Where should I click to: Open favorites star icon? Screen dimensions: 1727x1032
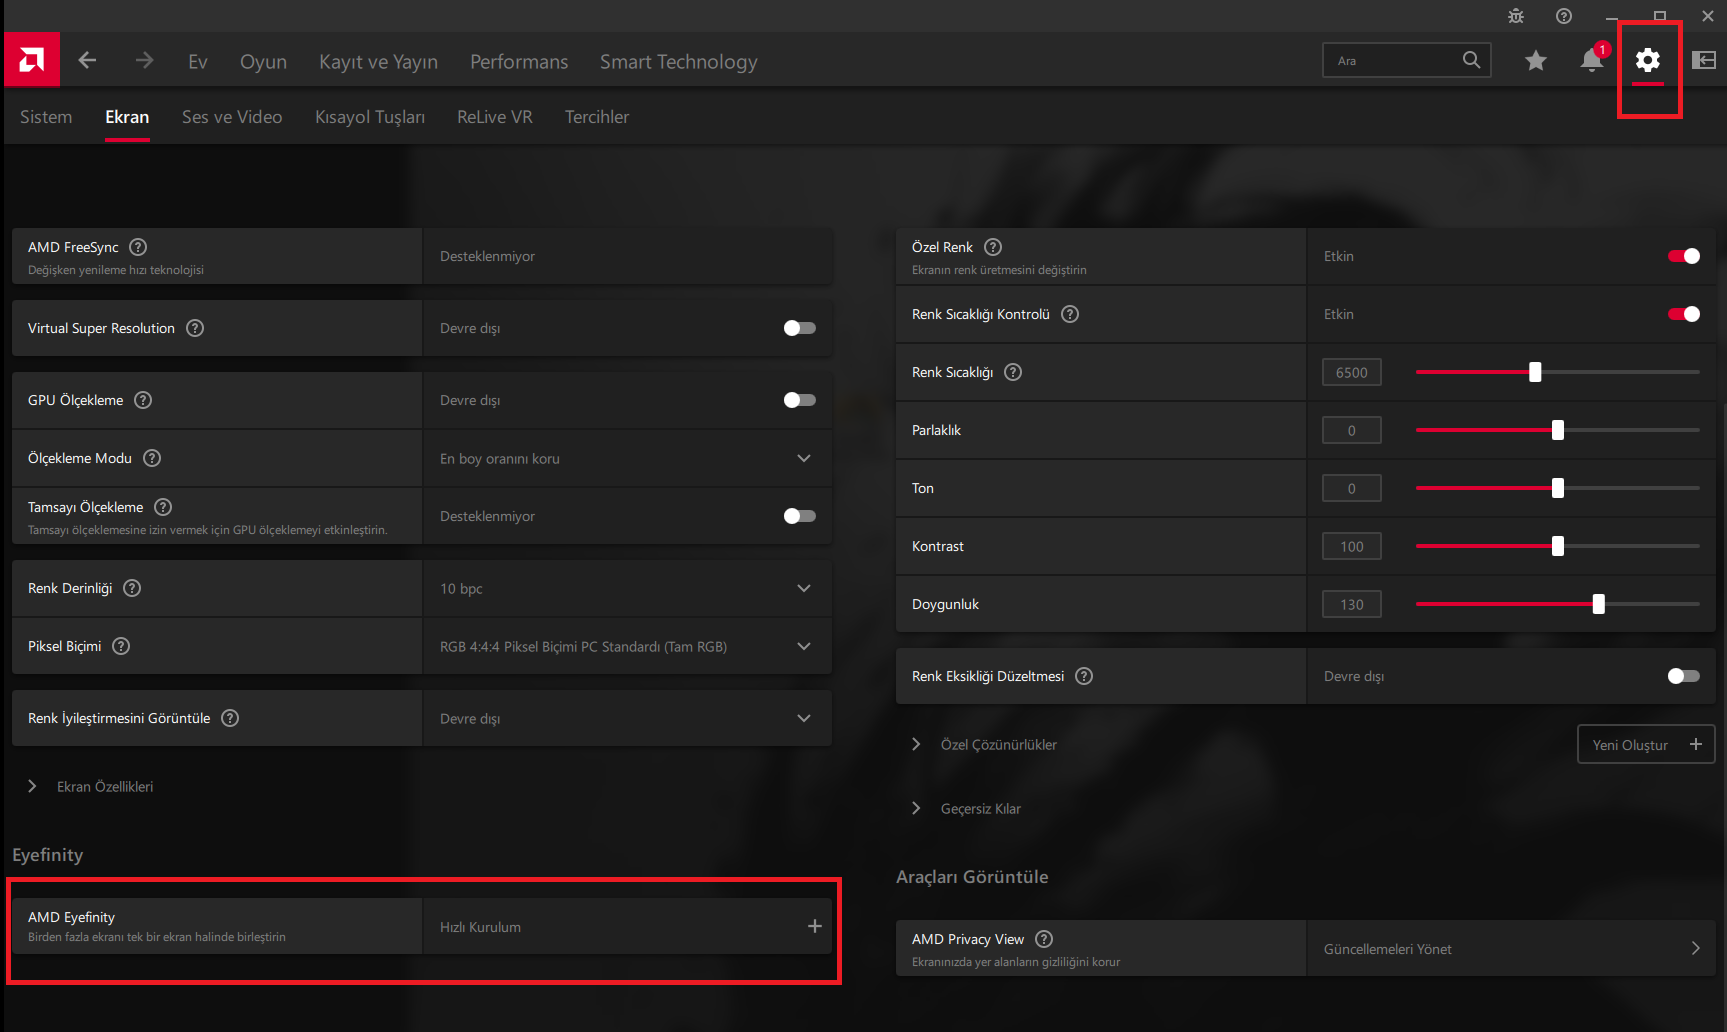tap(1536, 61)
